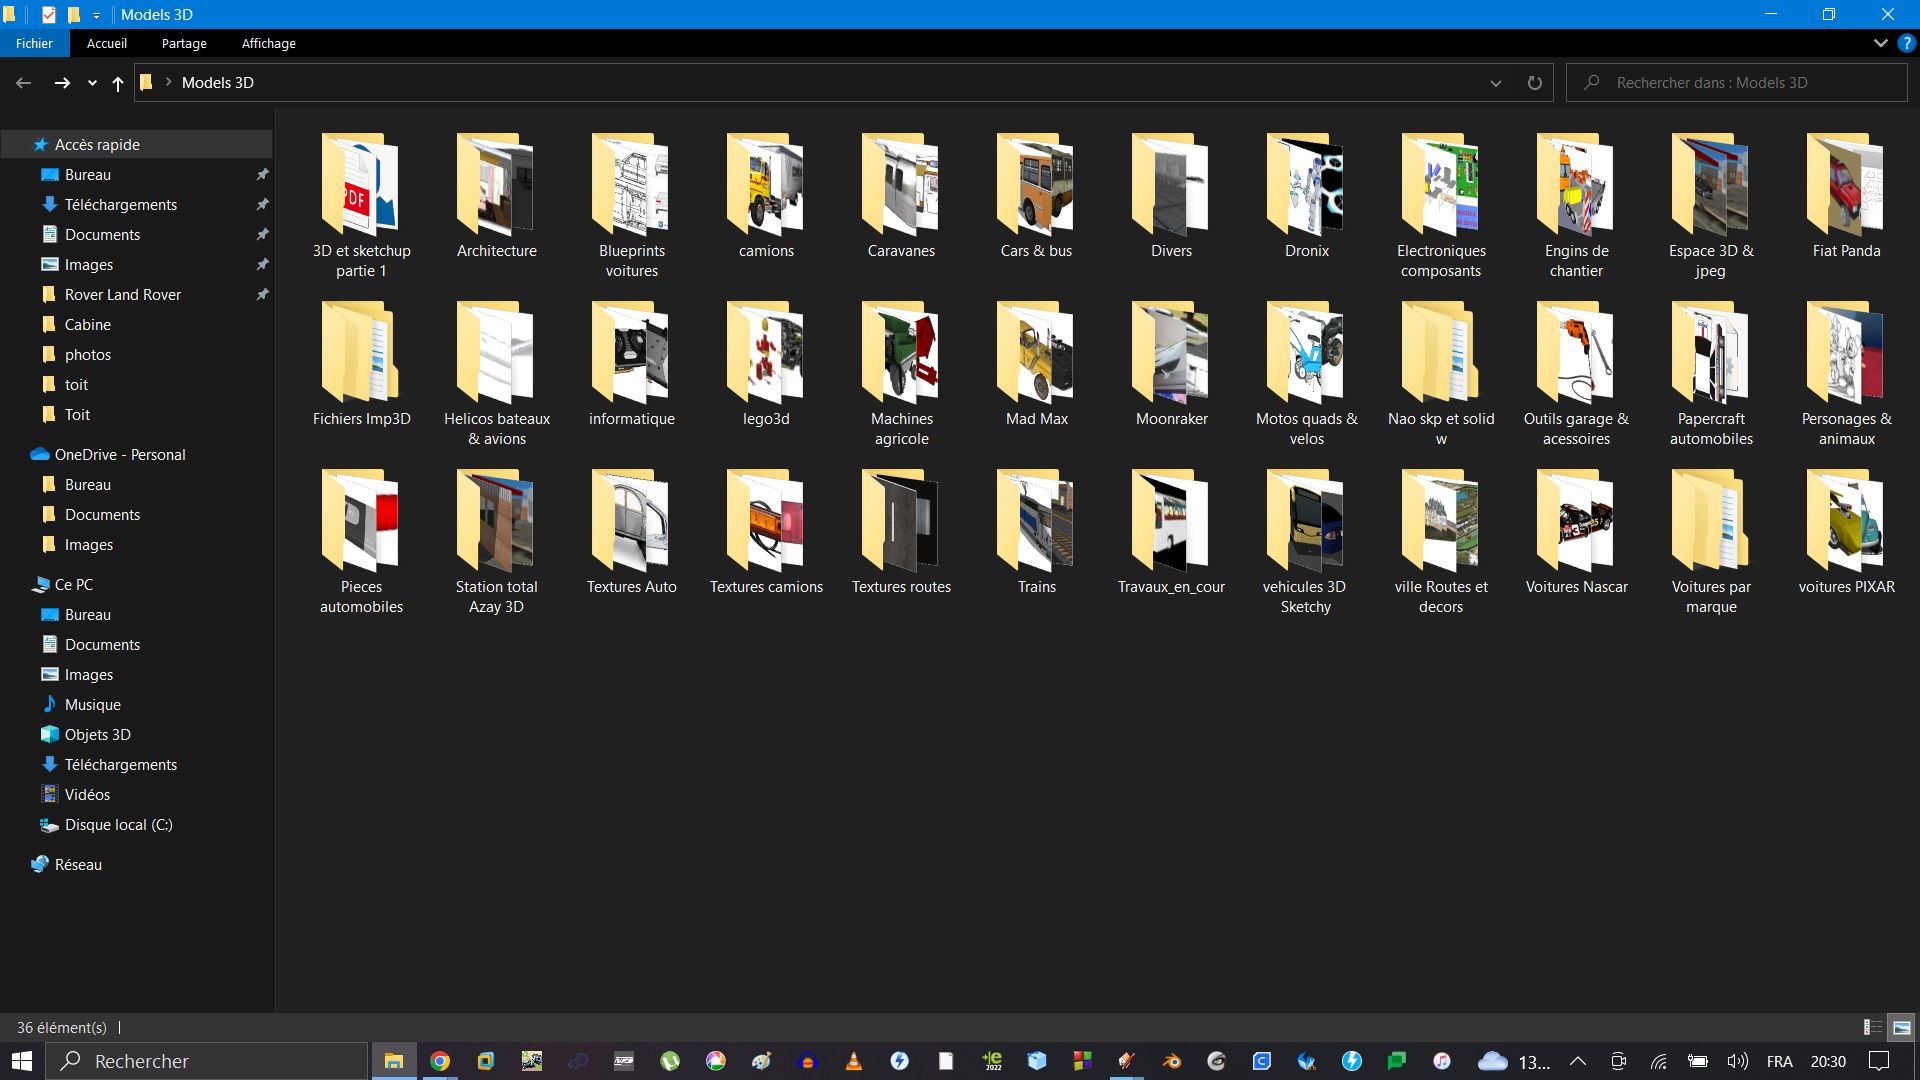This screenshot has height=1080, width=1920.
Task: Open recent locations dropdown arrow
Action: coord(92,83)
